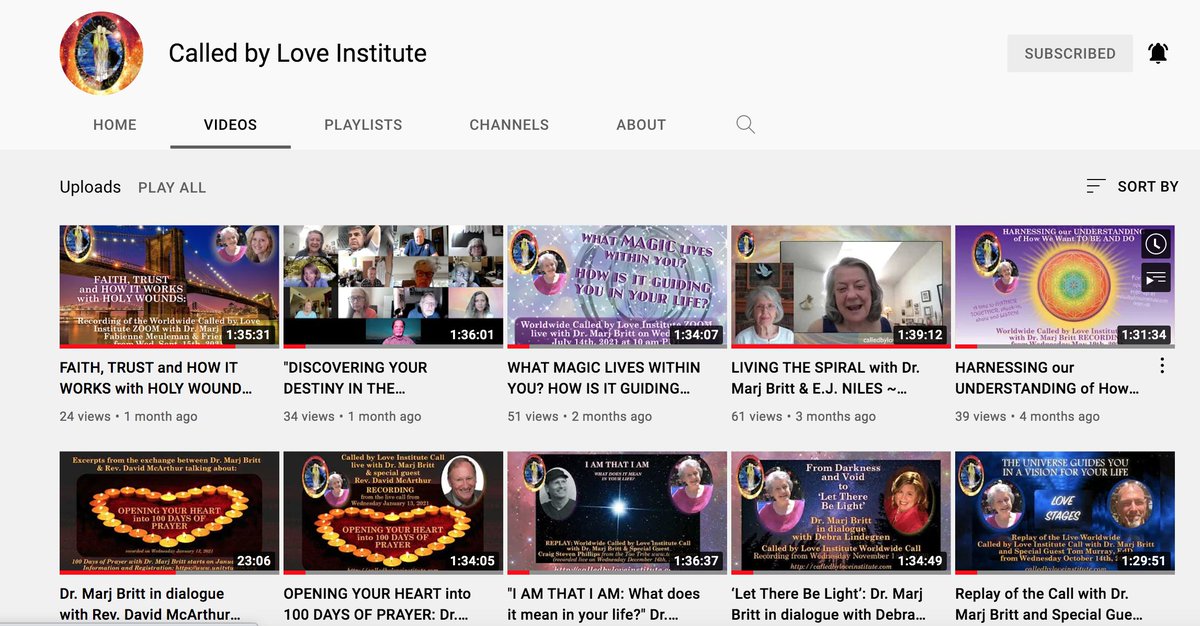Open three-dot menu for HARNESSING video
The height and width of the screenshot is (626, 1200).
[x=1162, y=366]
